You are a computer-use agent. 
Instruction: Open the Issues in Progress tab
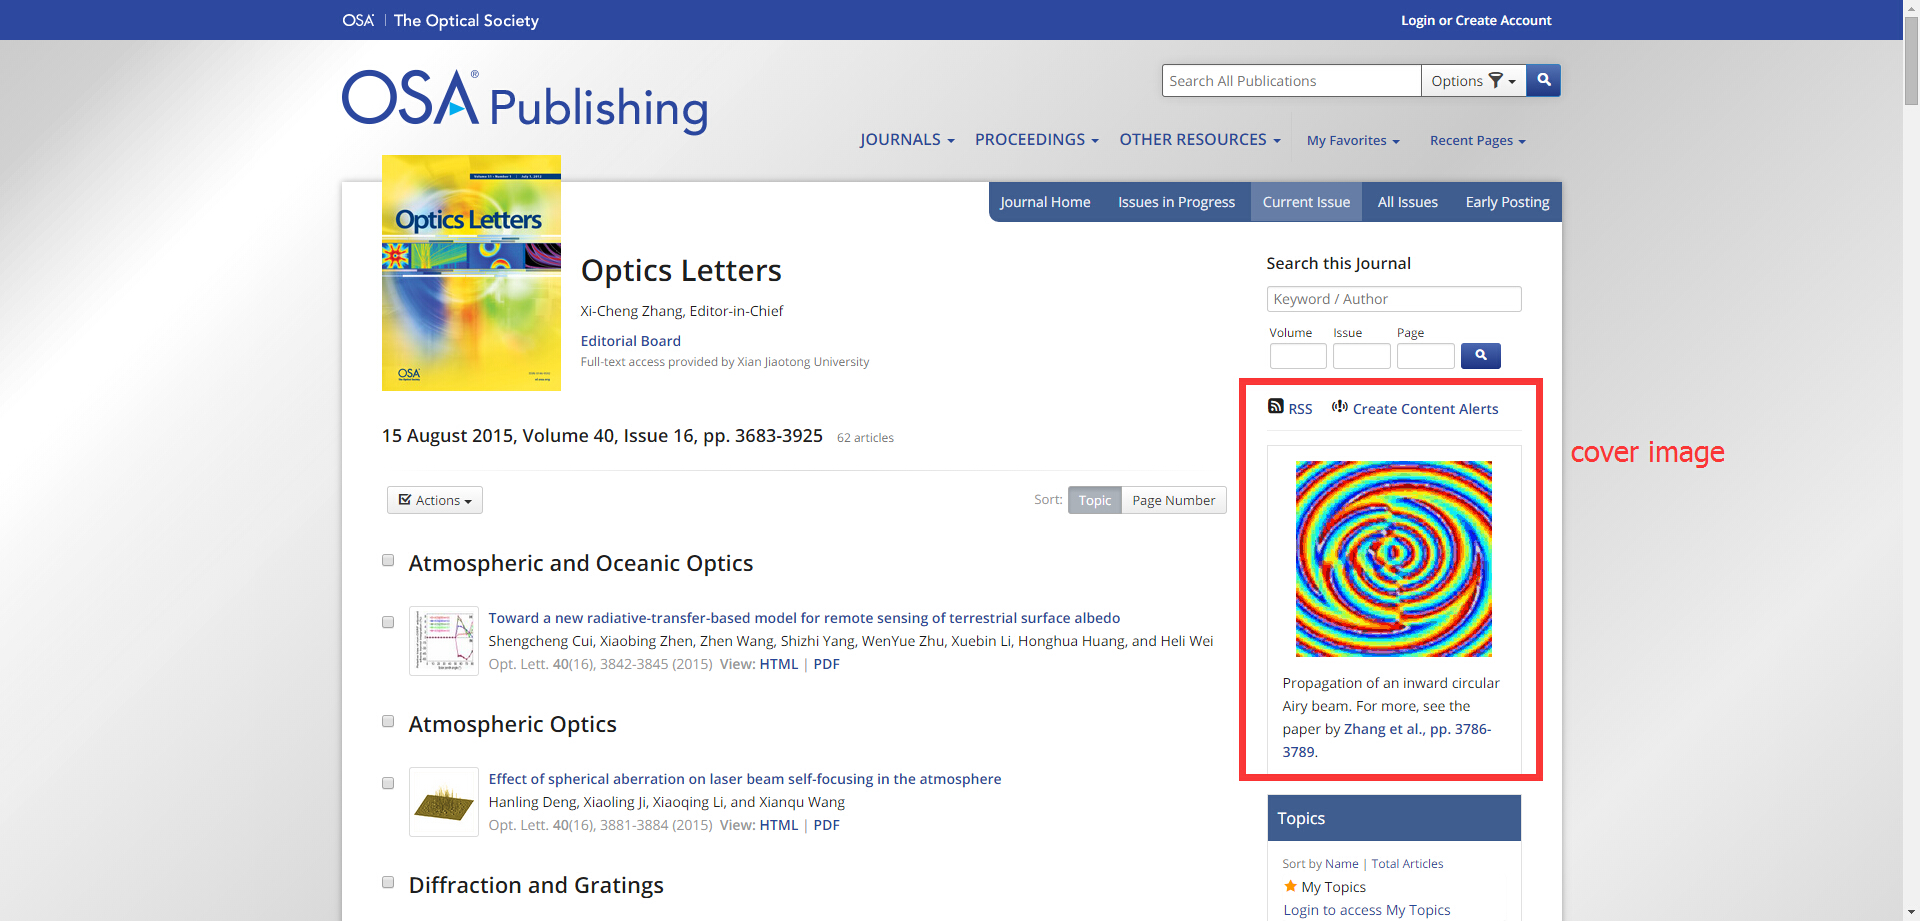[x=1176, y=202]
